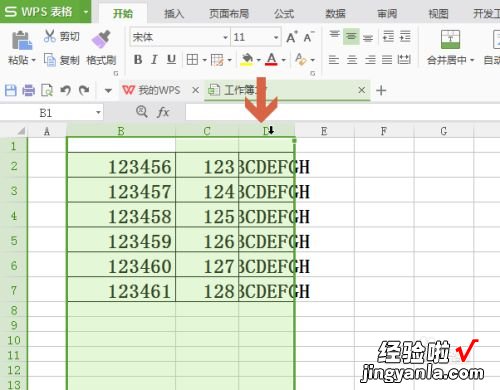
Task: Open the Paste dropdown arrow
Action: click(33, 61)
